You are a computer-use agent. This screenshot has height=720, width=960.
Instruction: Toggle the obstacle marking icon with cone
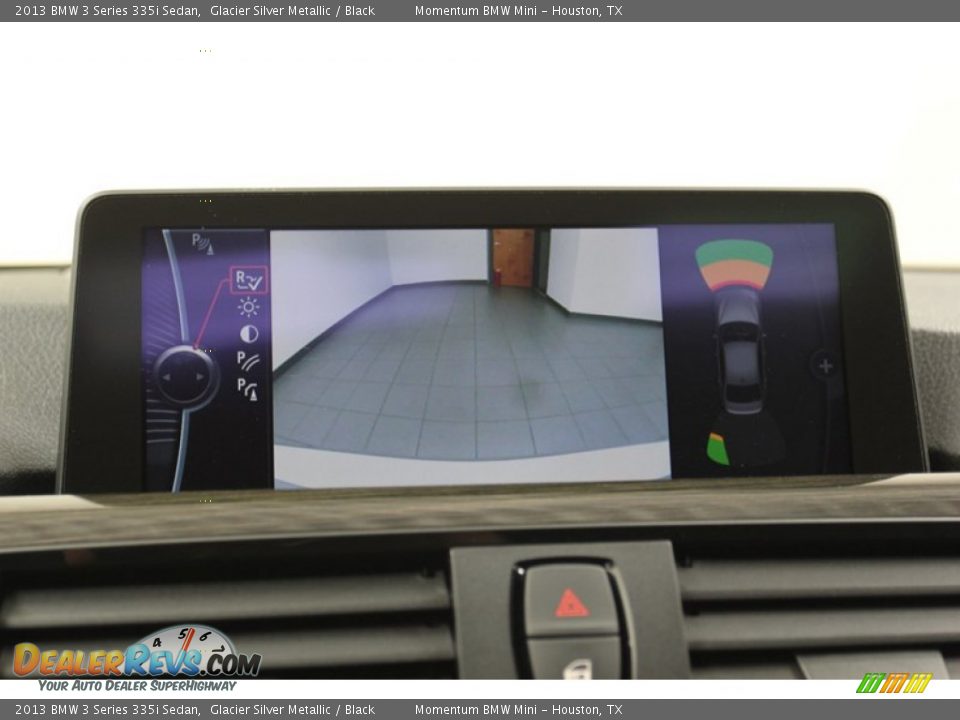248,388
